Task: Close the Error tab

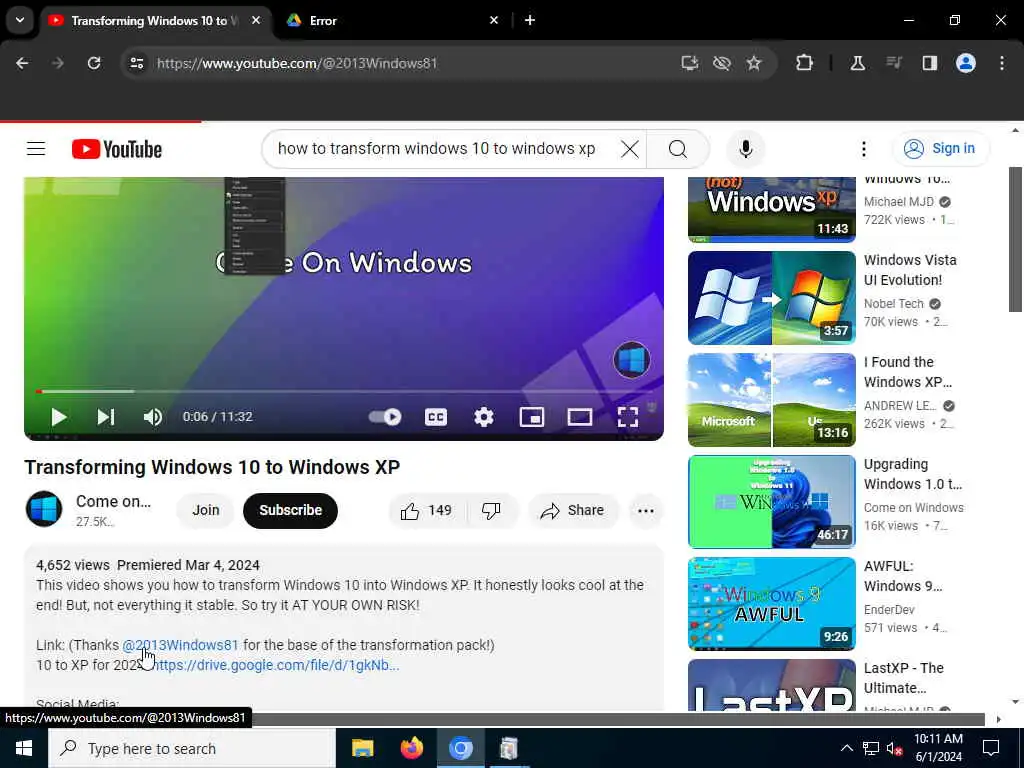Action: (x=494, y=21)
